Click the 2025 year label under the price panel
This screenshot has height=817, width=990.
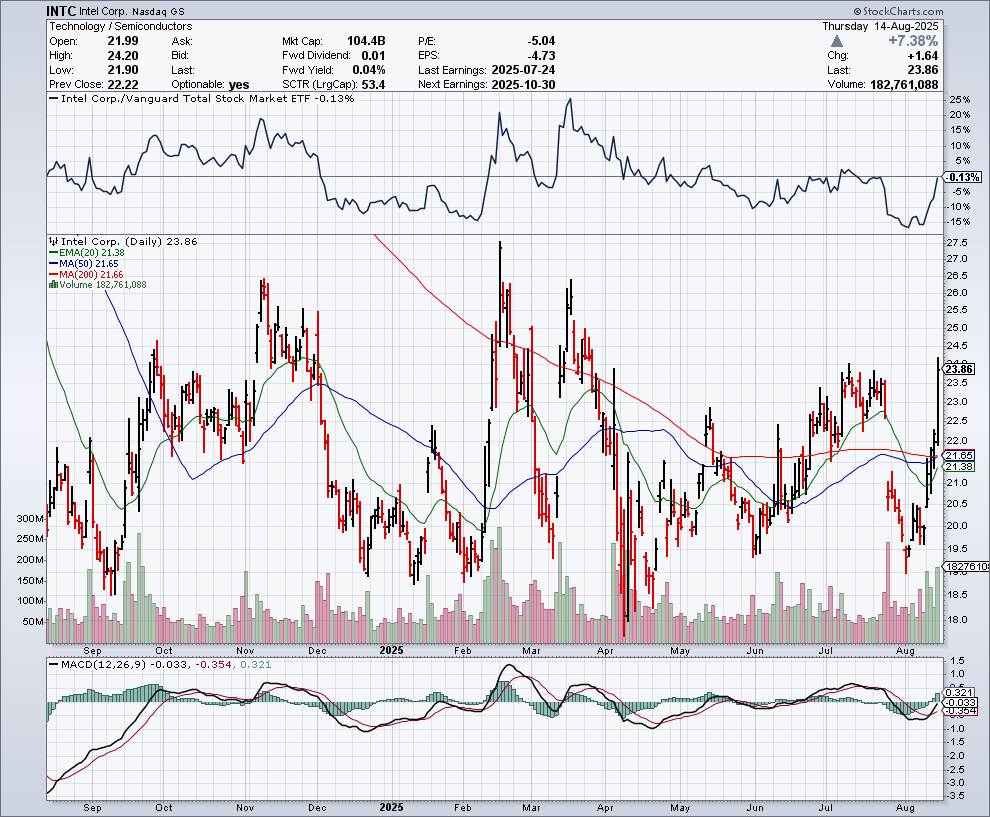391,650
